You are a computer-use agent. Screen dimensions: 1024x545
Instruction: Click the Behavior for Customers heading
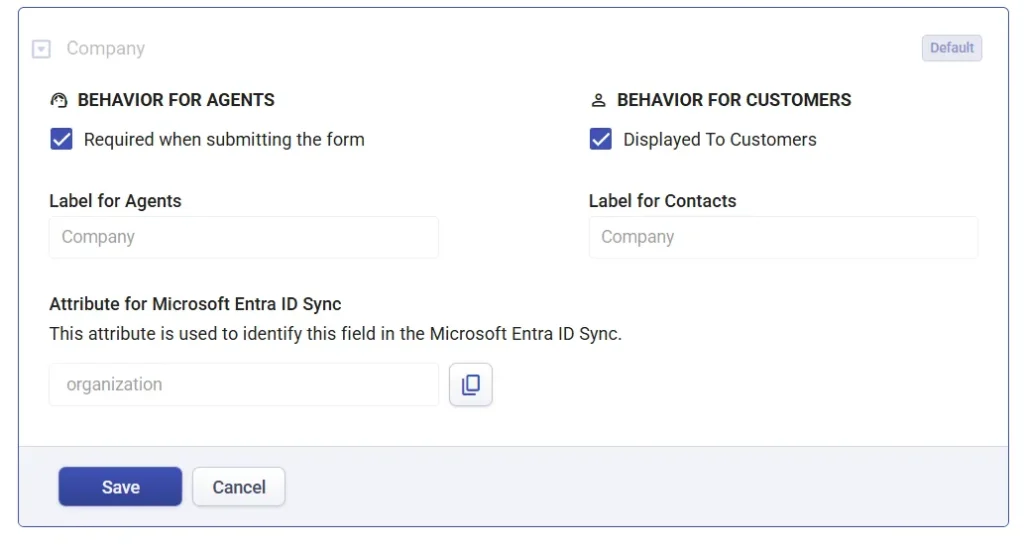click(x=734, y=100)
